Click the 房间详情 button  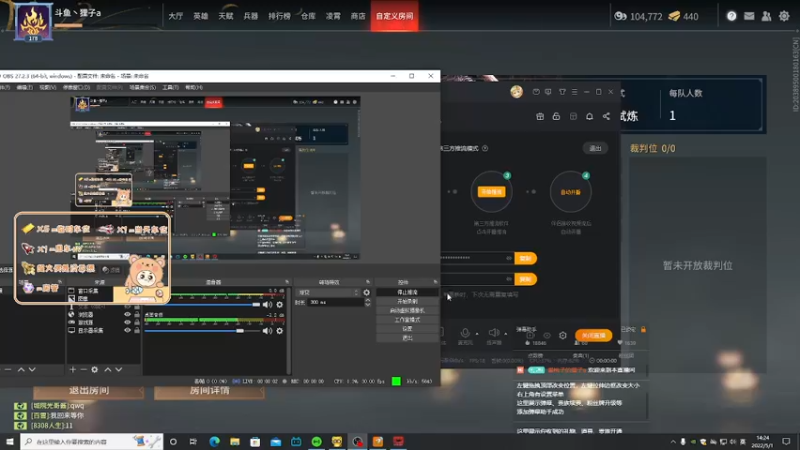coord(209,391)
